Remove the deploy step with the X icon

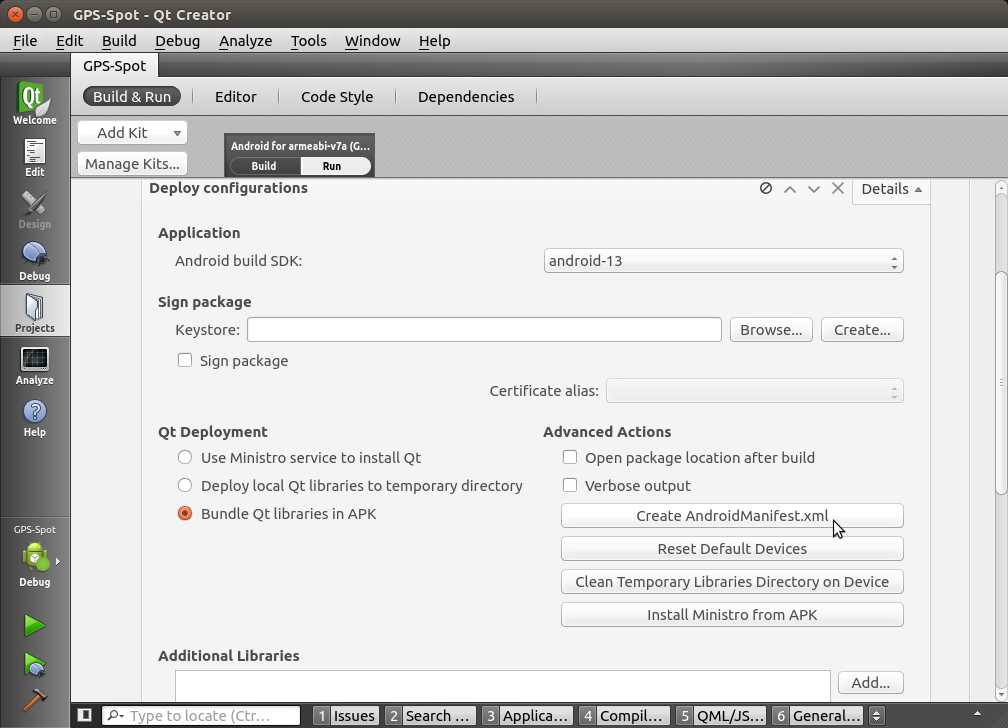pos(838,188)
